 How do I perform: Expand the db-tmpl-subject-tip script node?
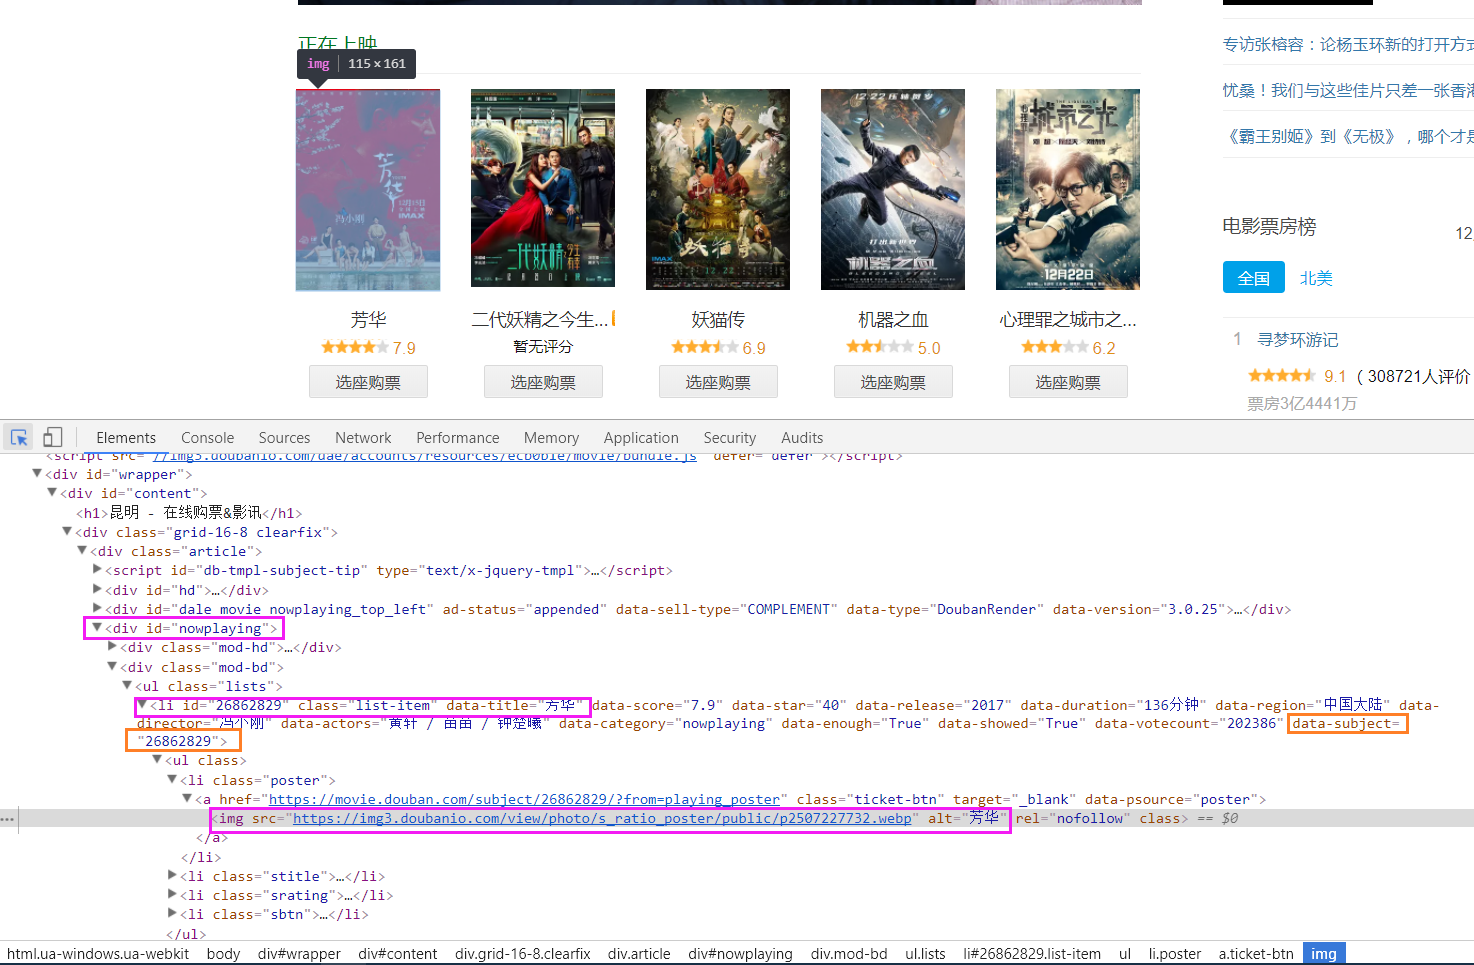click(x=97, y=570)
